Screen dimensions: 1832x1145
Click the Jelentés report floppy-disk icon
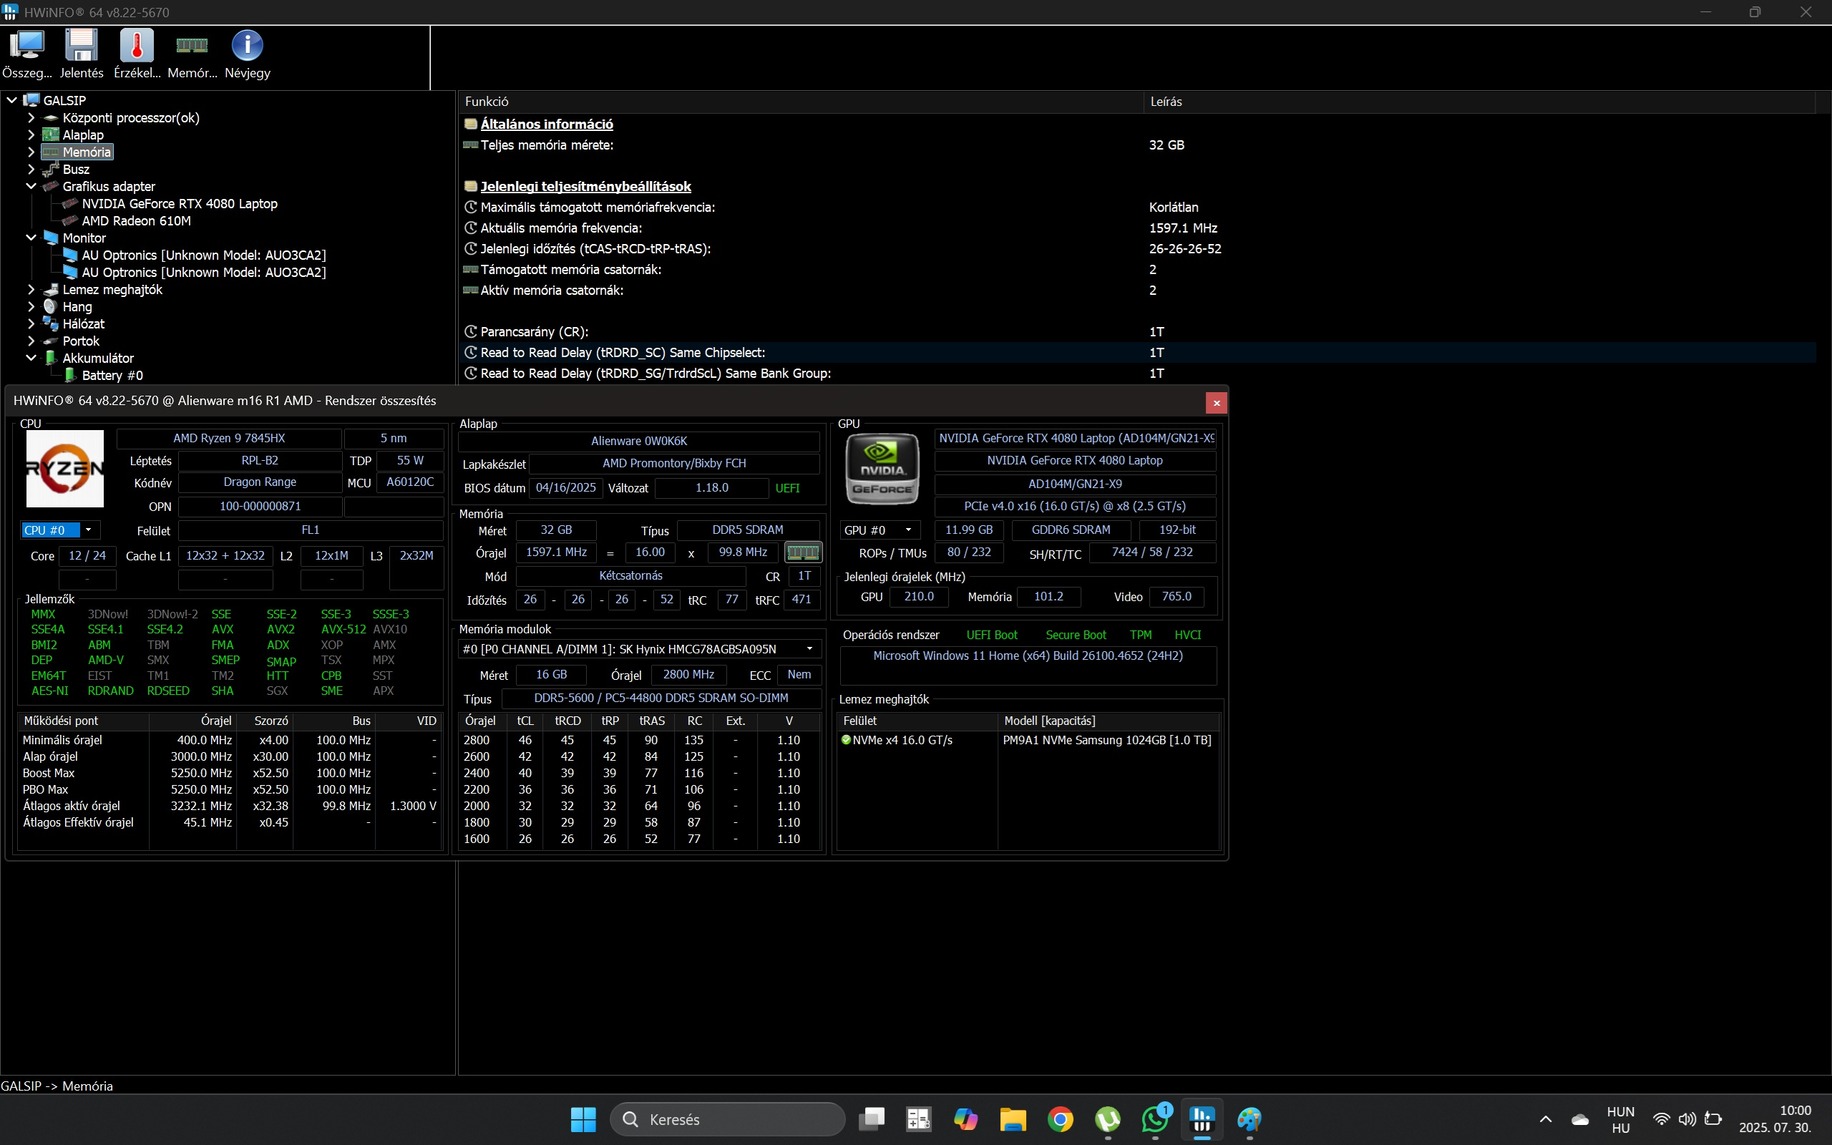tap(81, 45)
